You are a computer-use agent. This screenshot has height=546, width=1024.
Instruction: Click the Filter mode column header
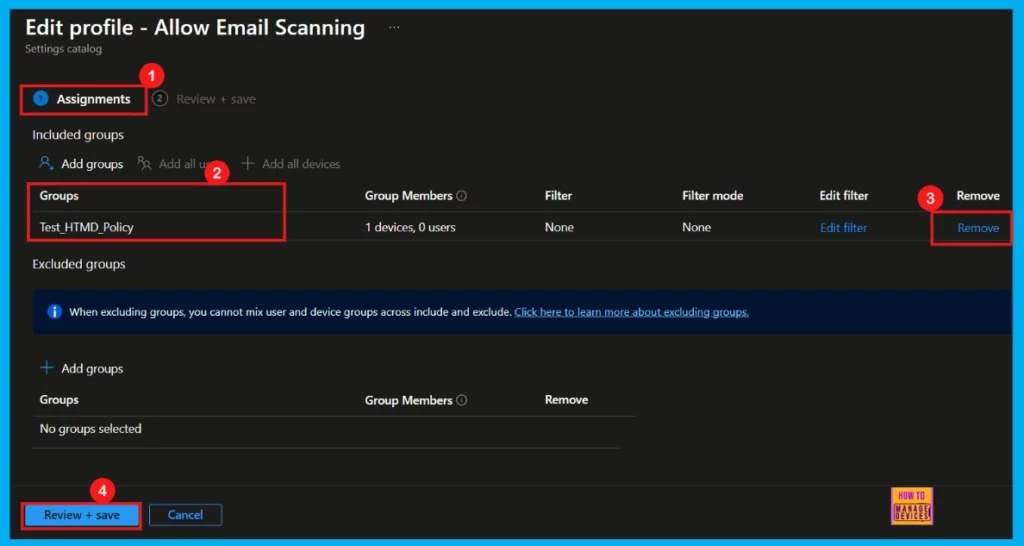[712, 196]
